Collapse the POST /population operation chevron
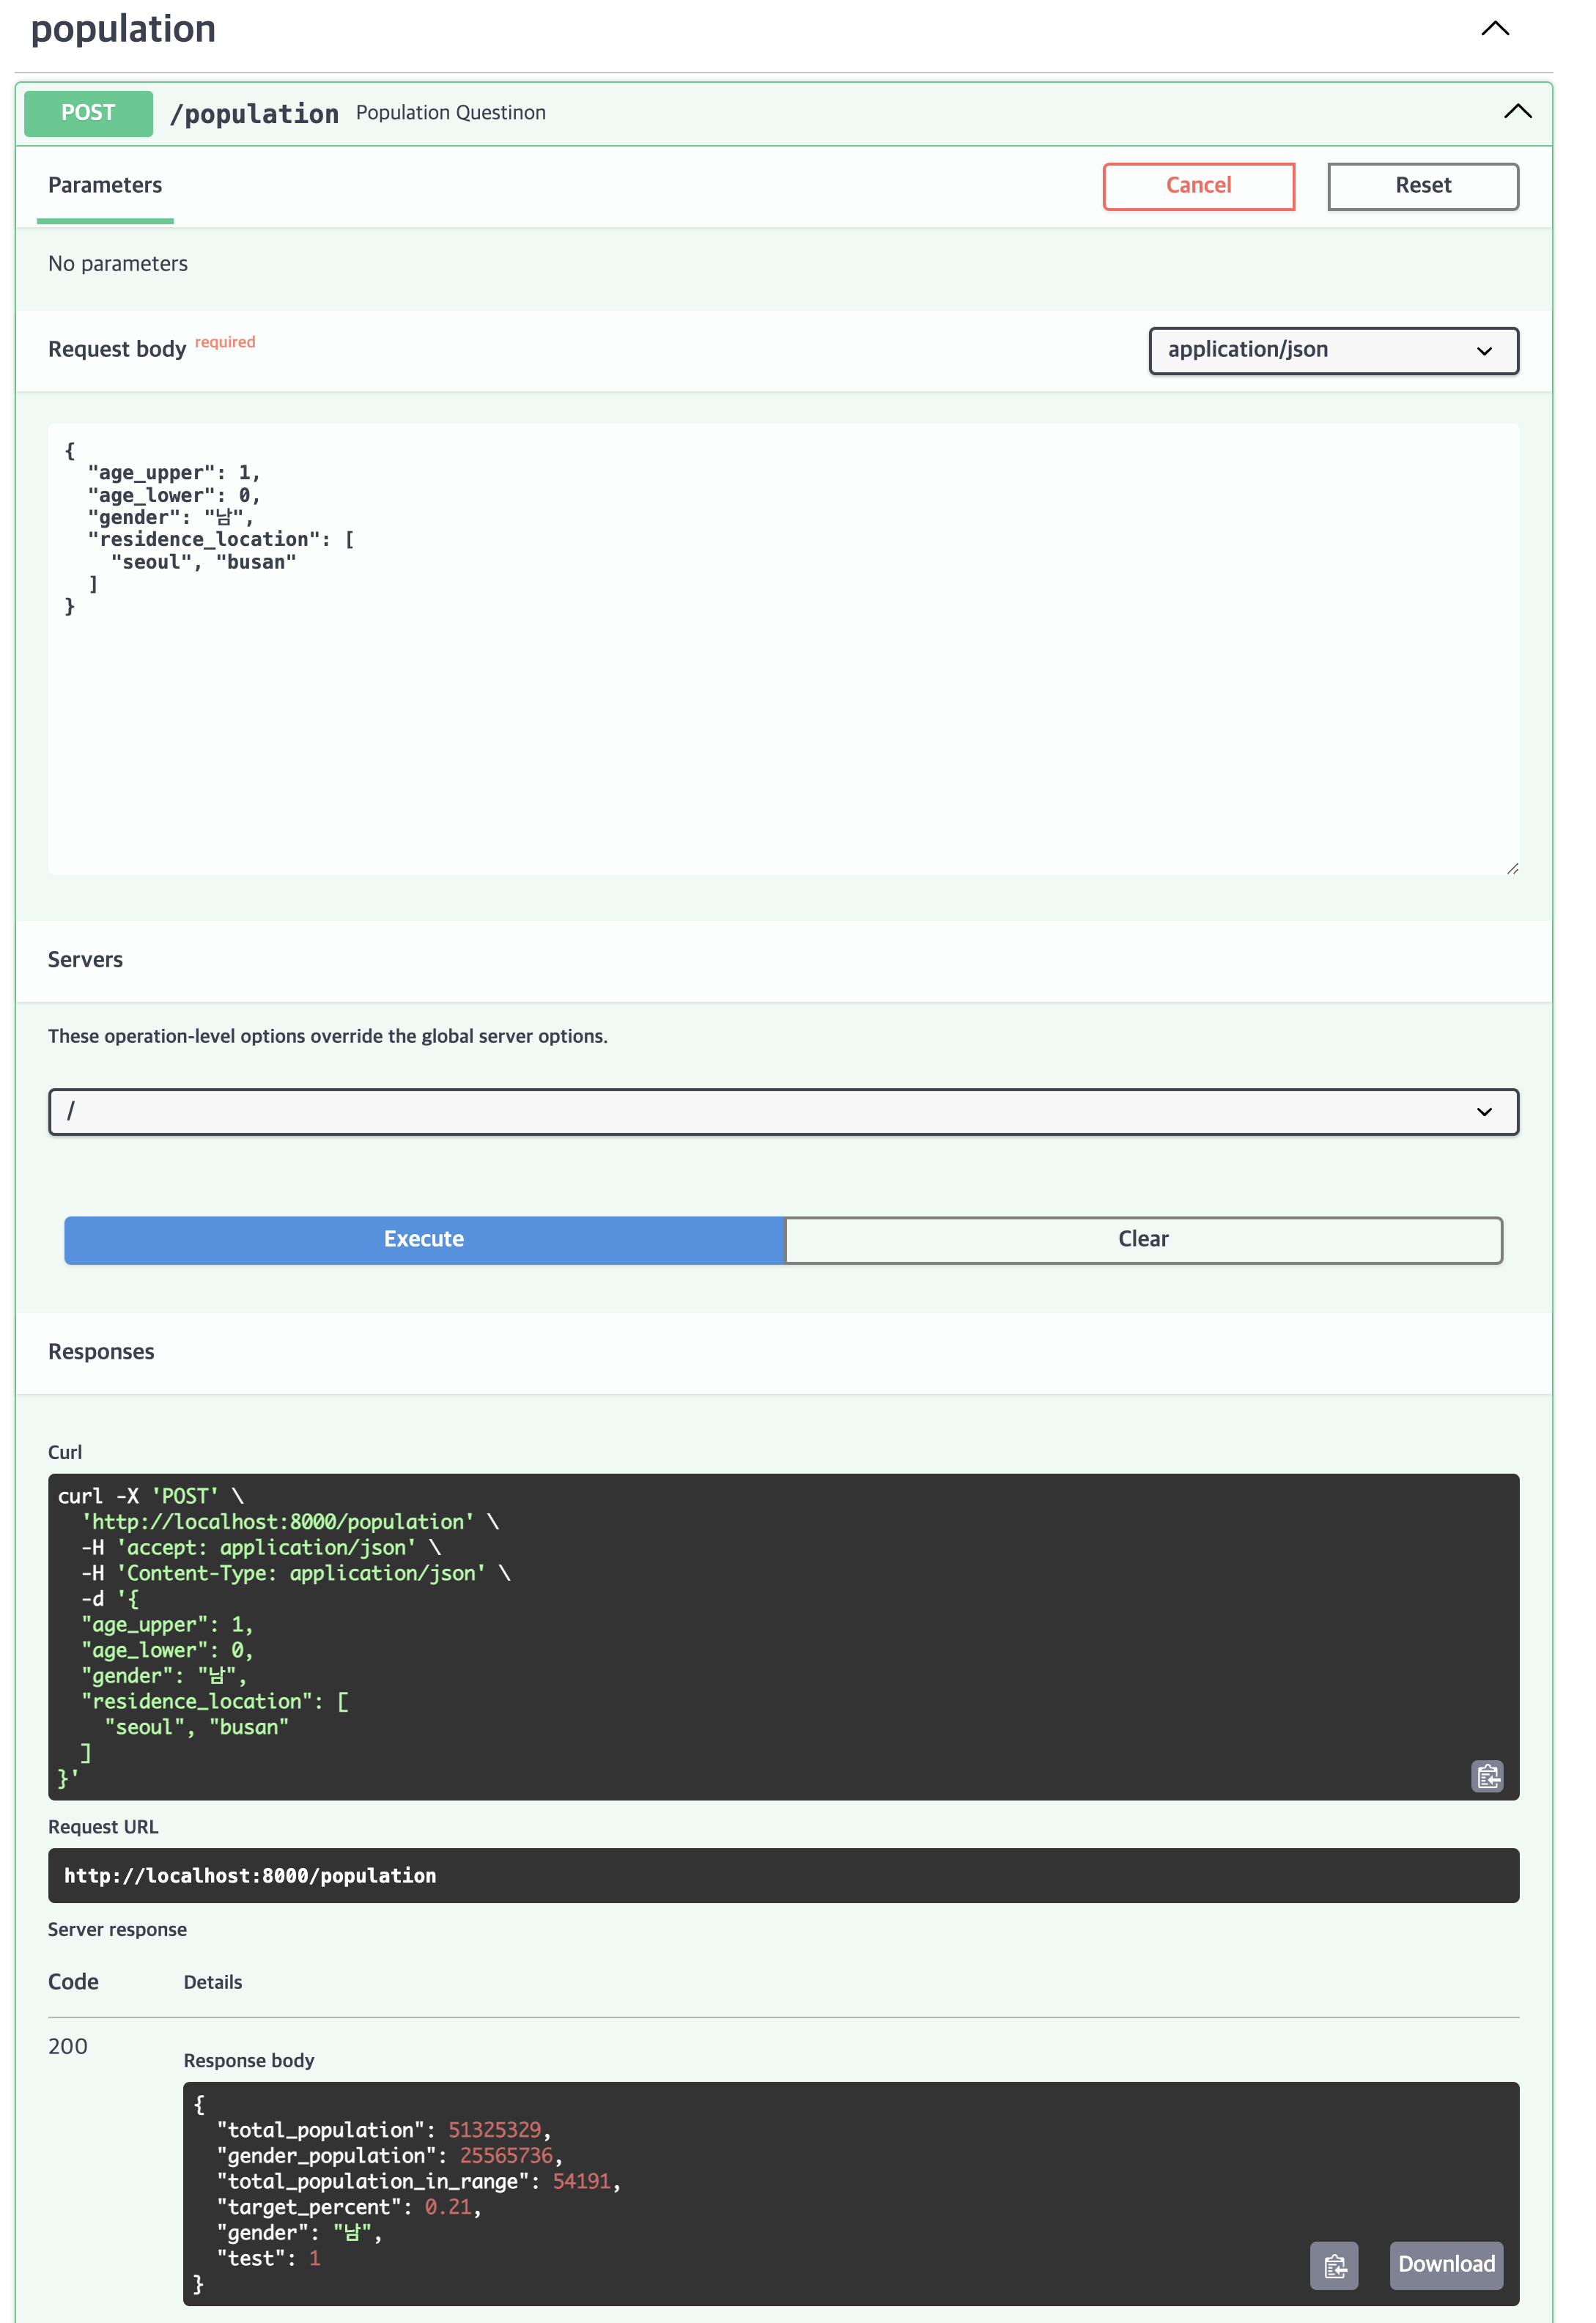Image resolution: width=1596 pixels, height=2323 pixels. click(x=1517, y=111)
